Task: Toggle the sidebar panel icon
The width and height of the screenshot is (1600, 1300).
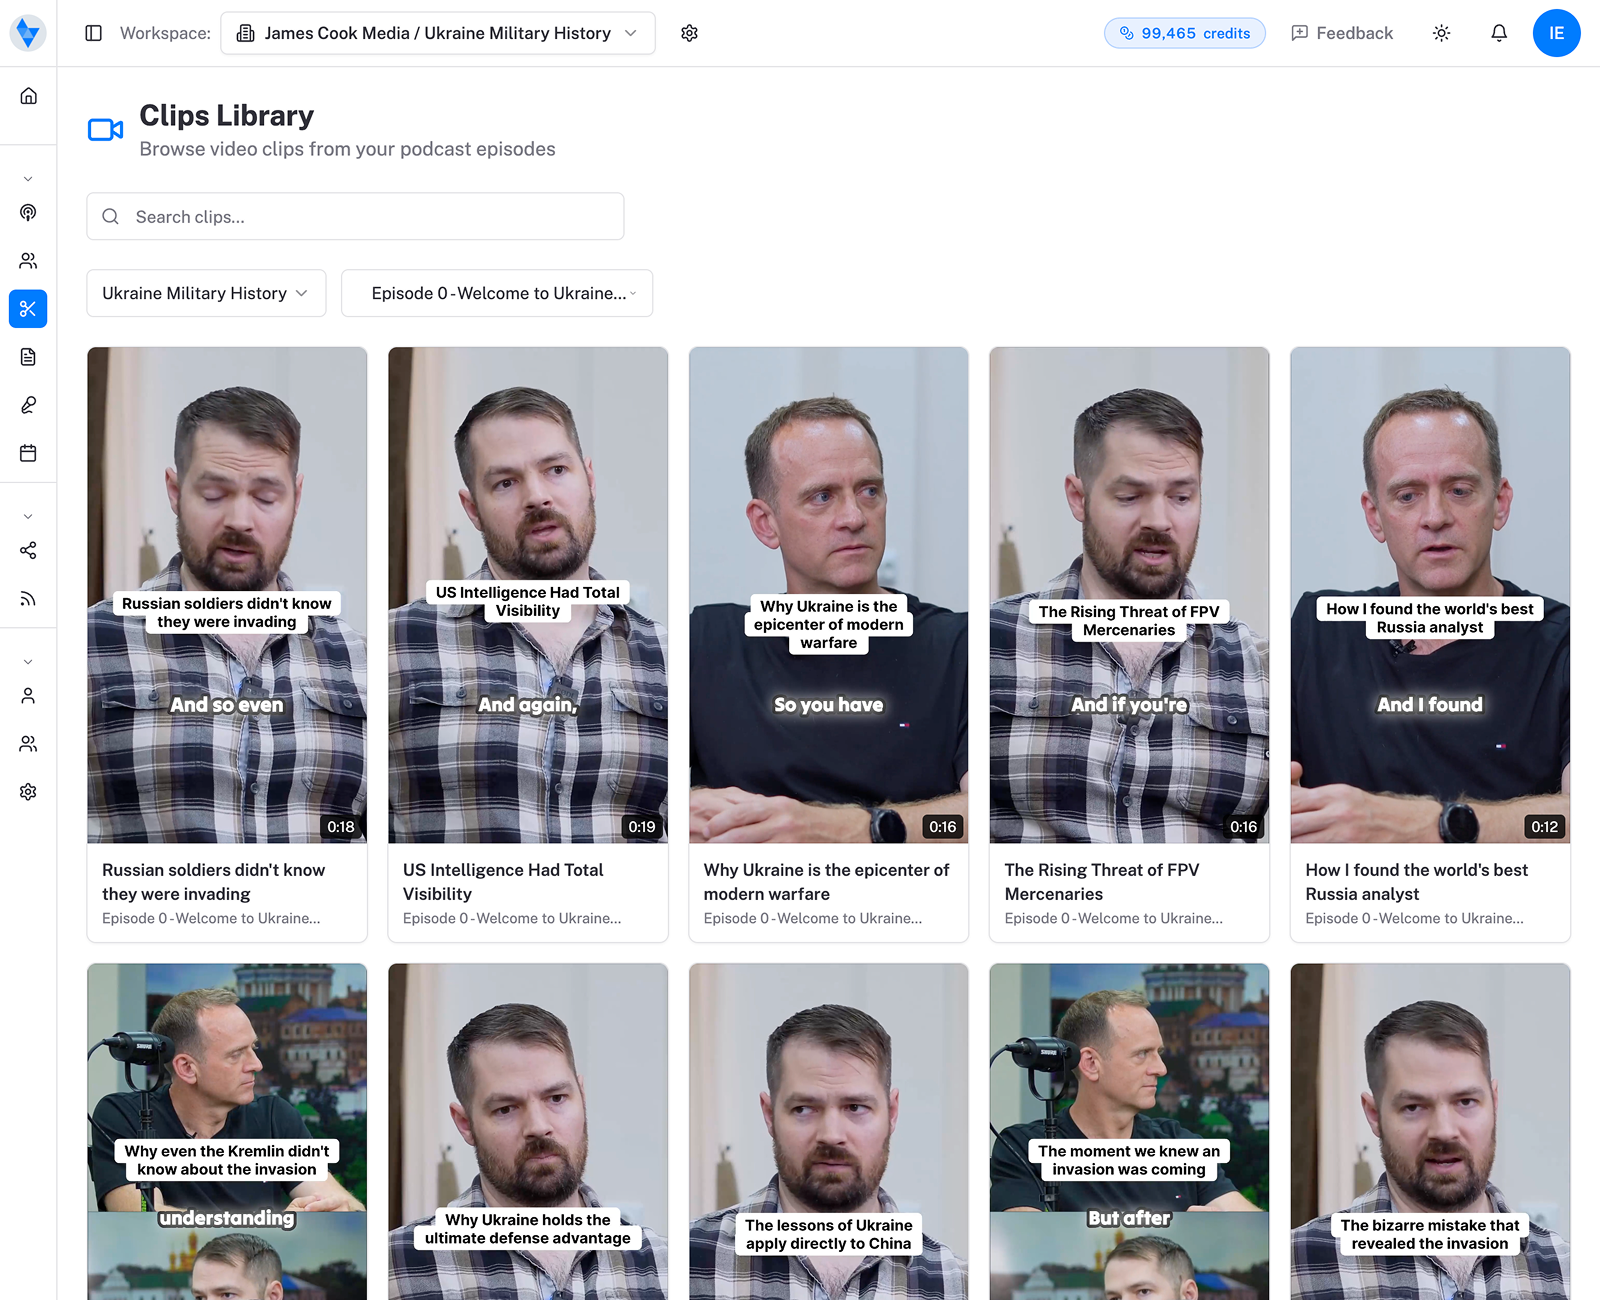Action: click(x=94, y=33)
